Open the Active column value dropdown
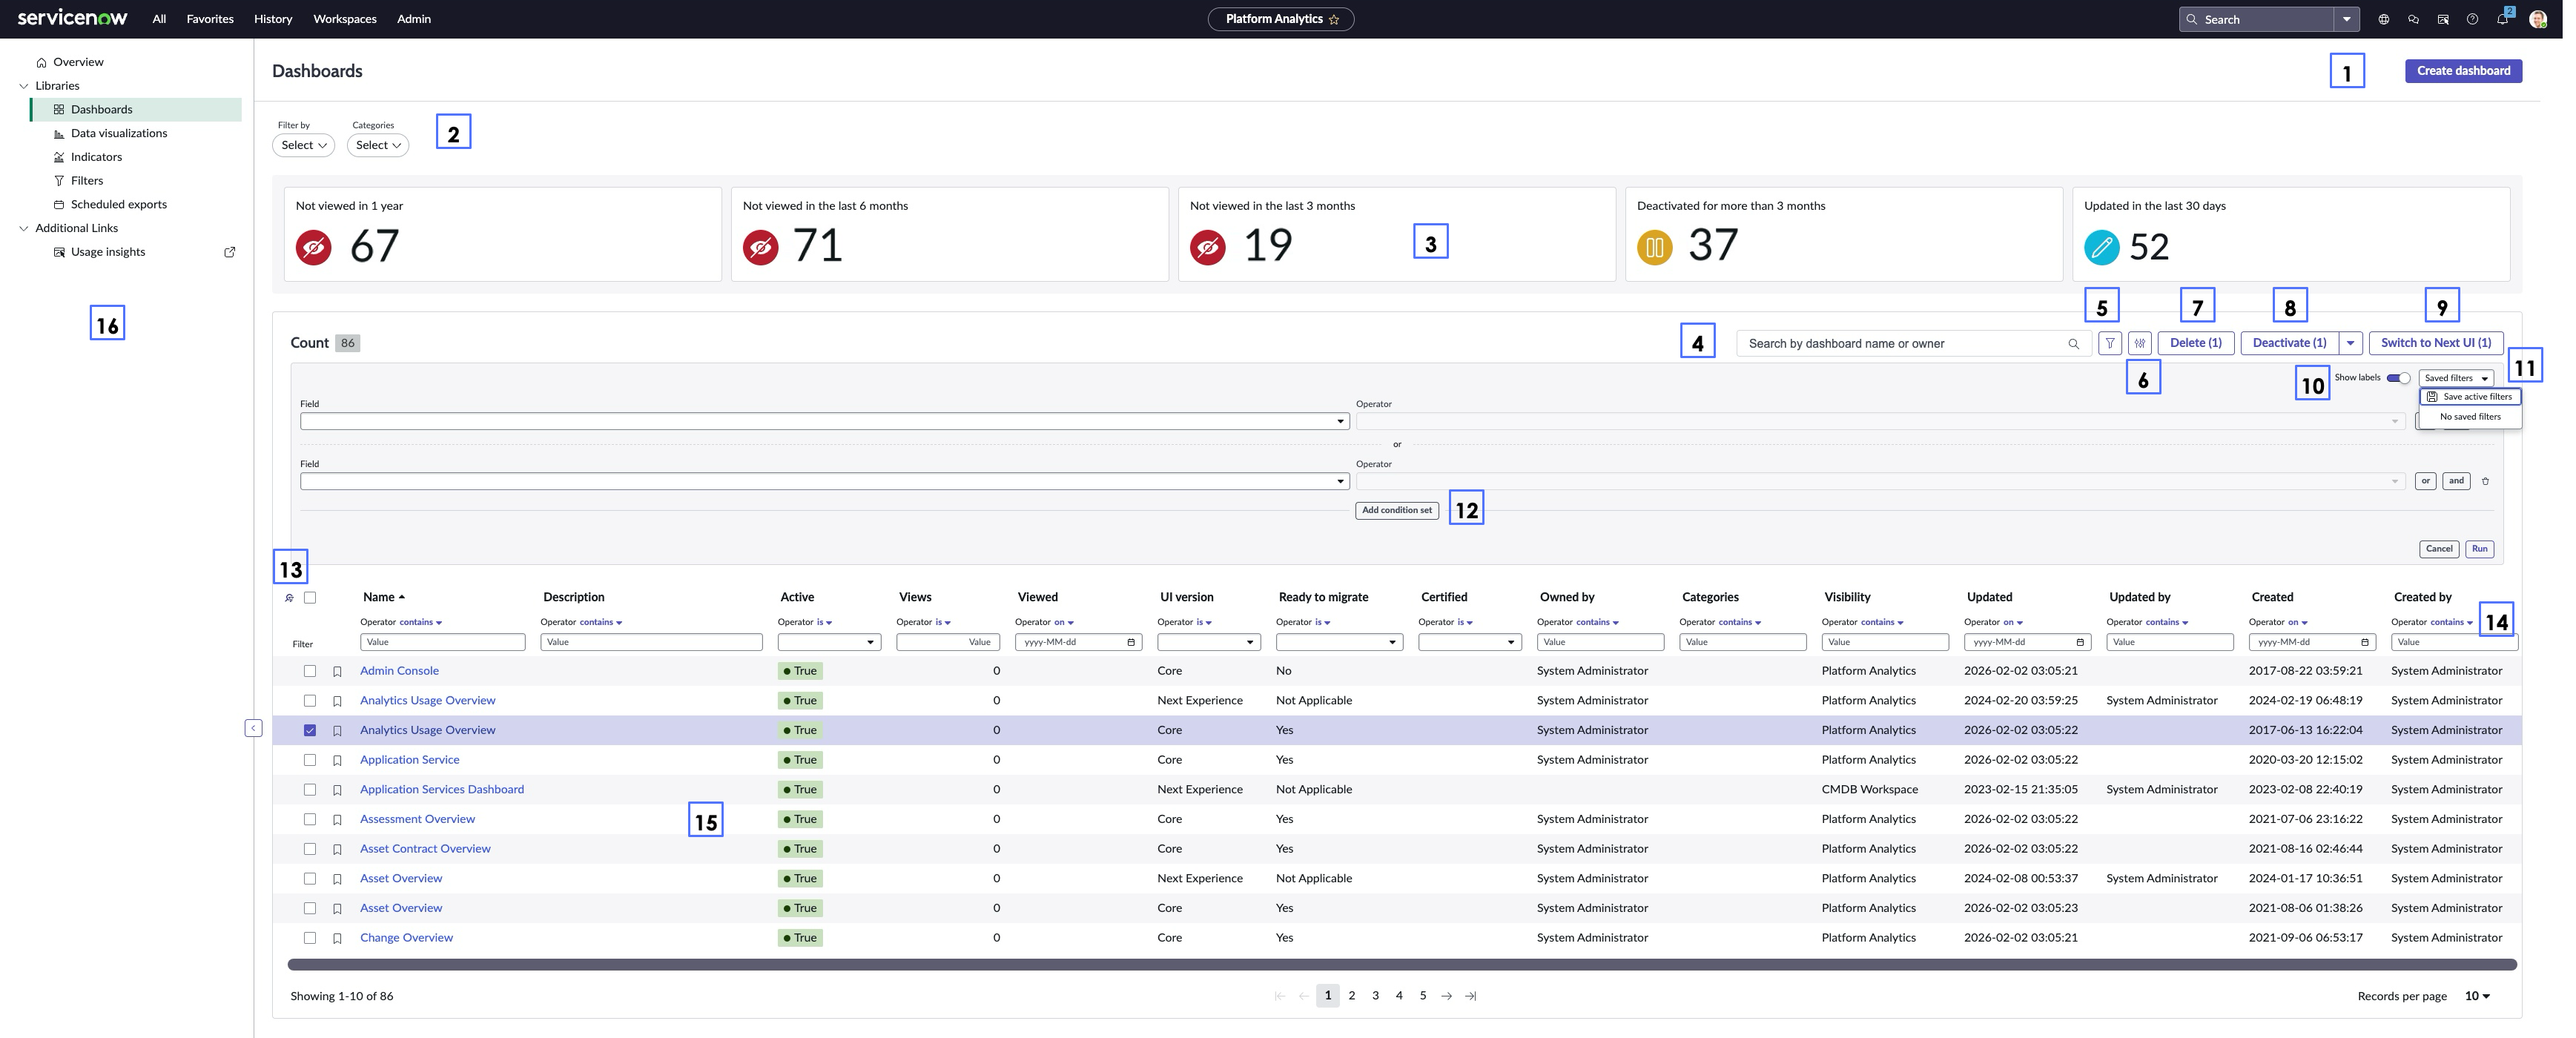2576x1038 pixels. click(x=829, y=643)
